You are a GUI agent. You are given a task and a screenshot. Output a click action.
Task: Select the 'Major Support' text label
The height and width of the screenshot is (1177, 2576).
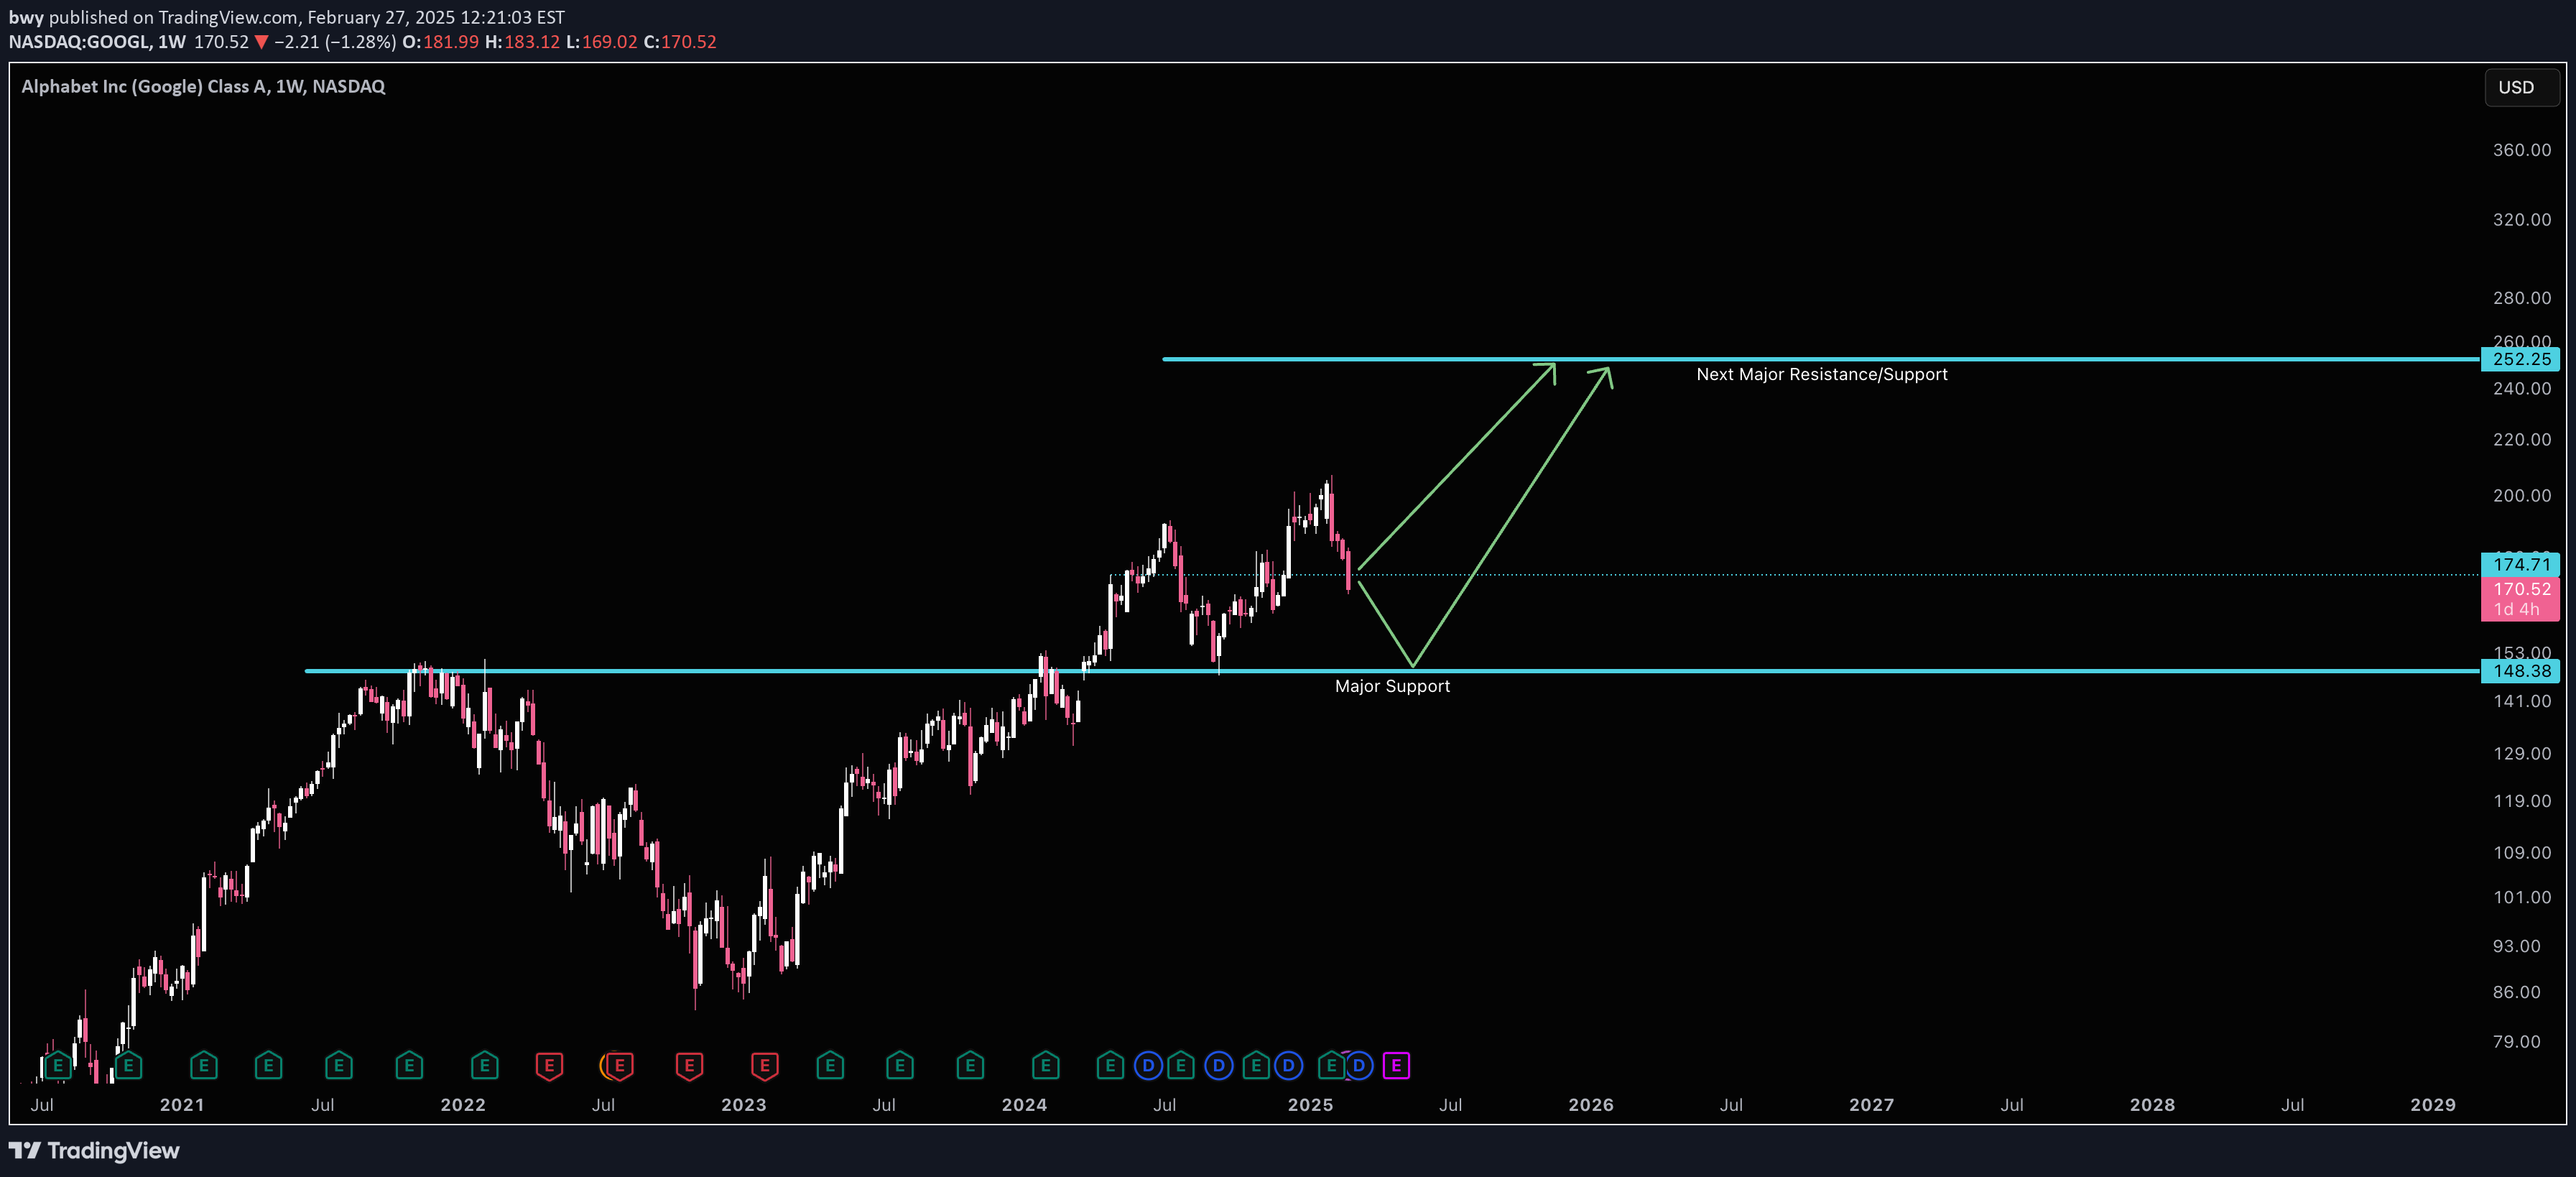tap(1392, 686)
